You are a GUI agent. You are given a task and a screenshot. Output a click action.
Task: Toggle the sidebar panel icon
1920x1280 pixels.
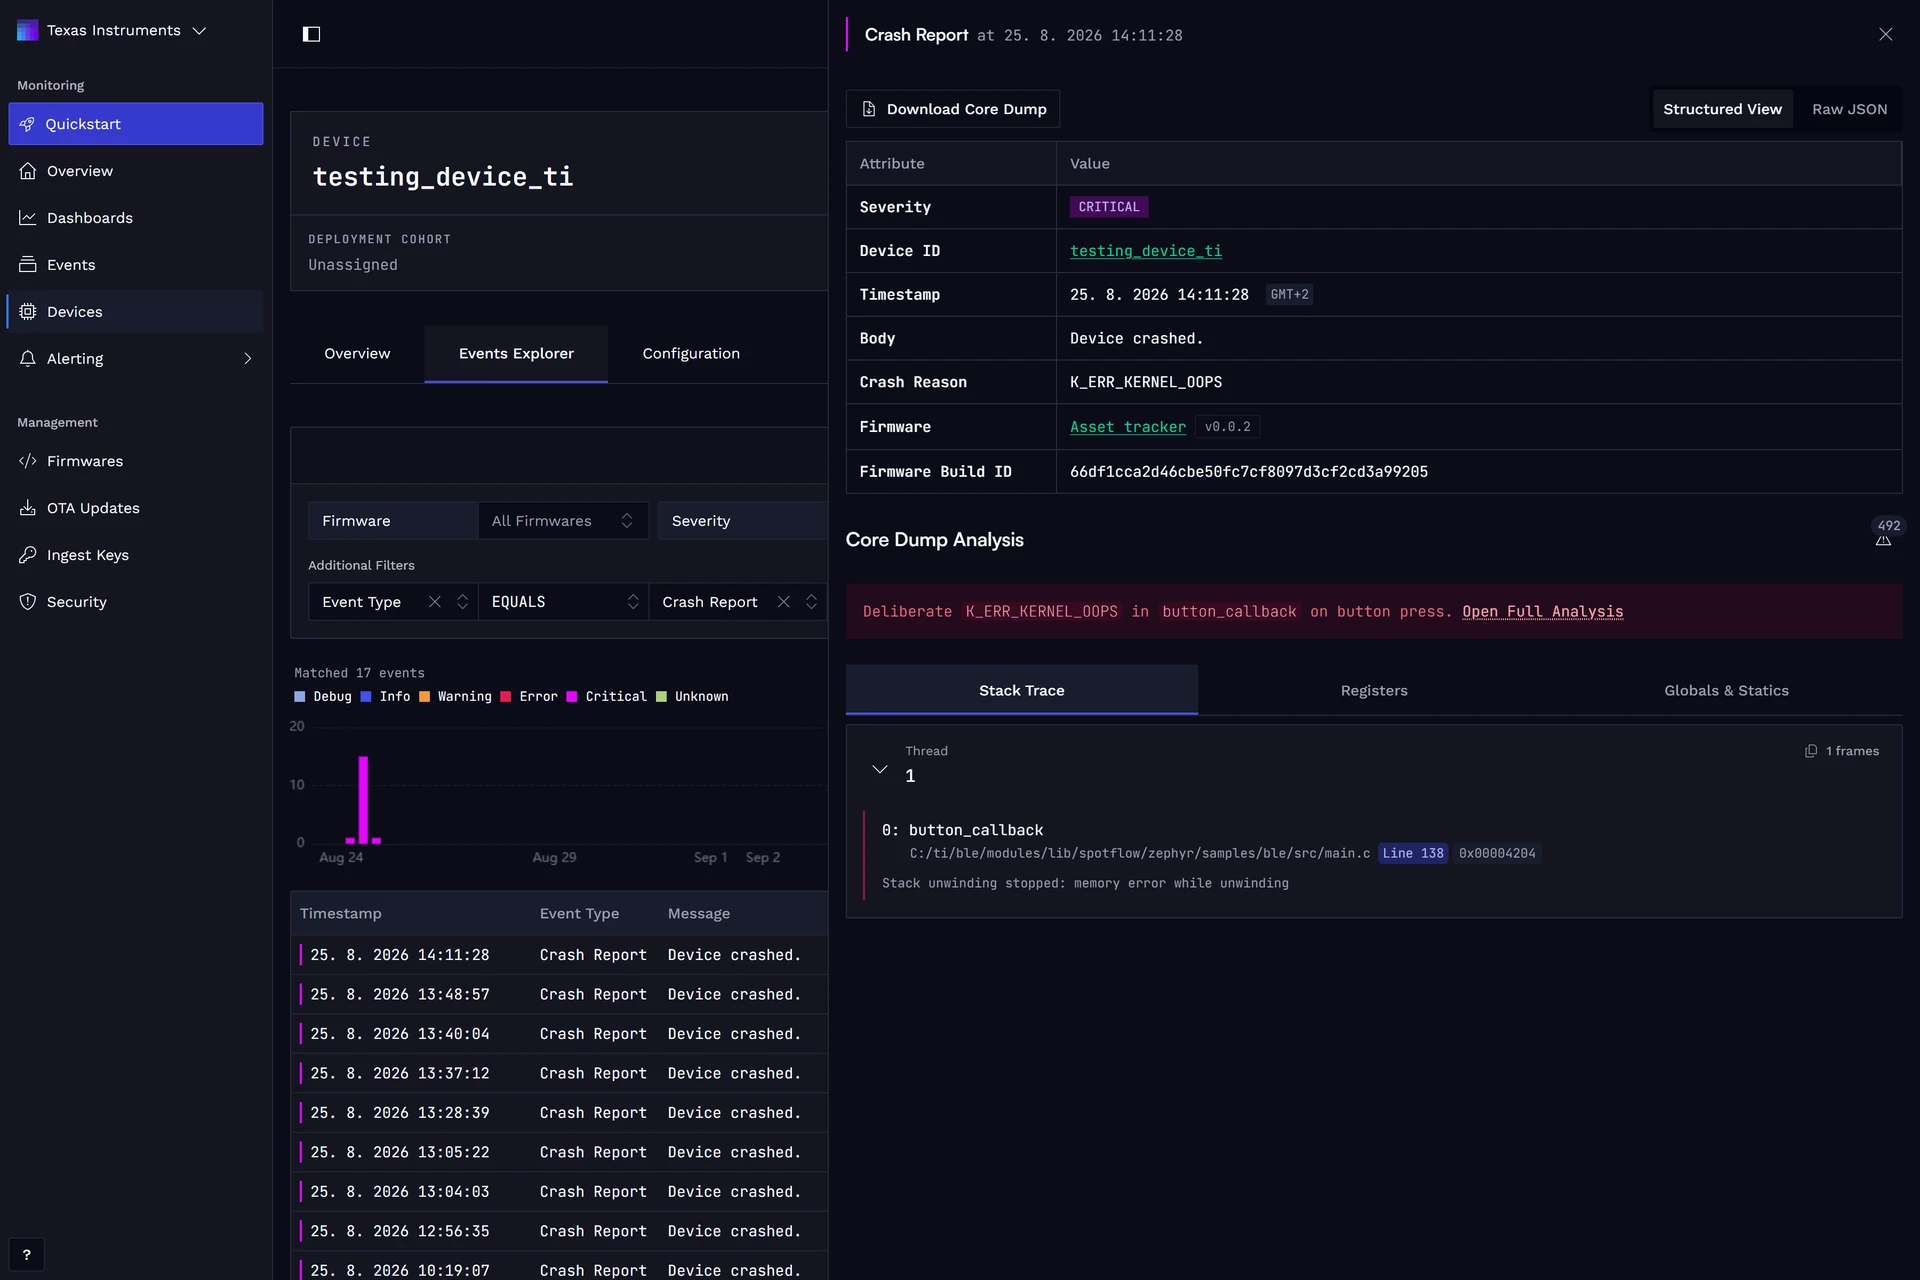(311, 34)
